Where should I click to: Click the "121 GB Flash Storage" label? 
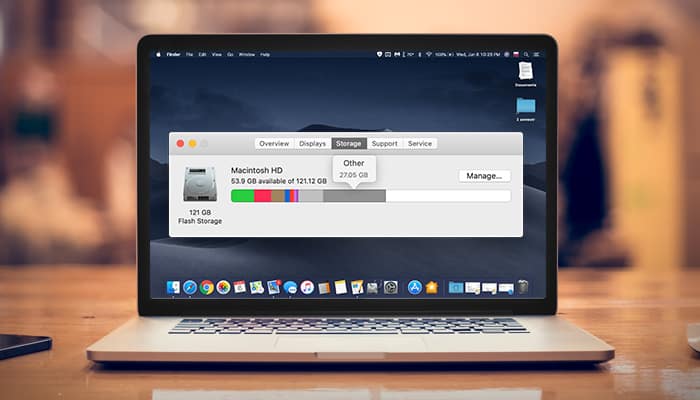click(200, 217)
